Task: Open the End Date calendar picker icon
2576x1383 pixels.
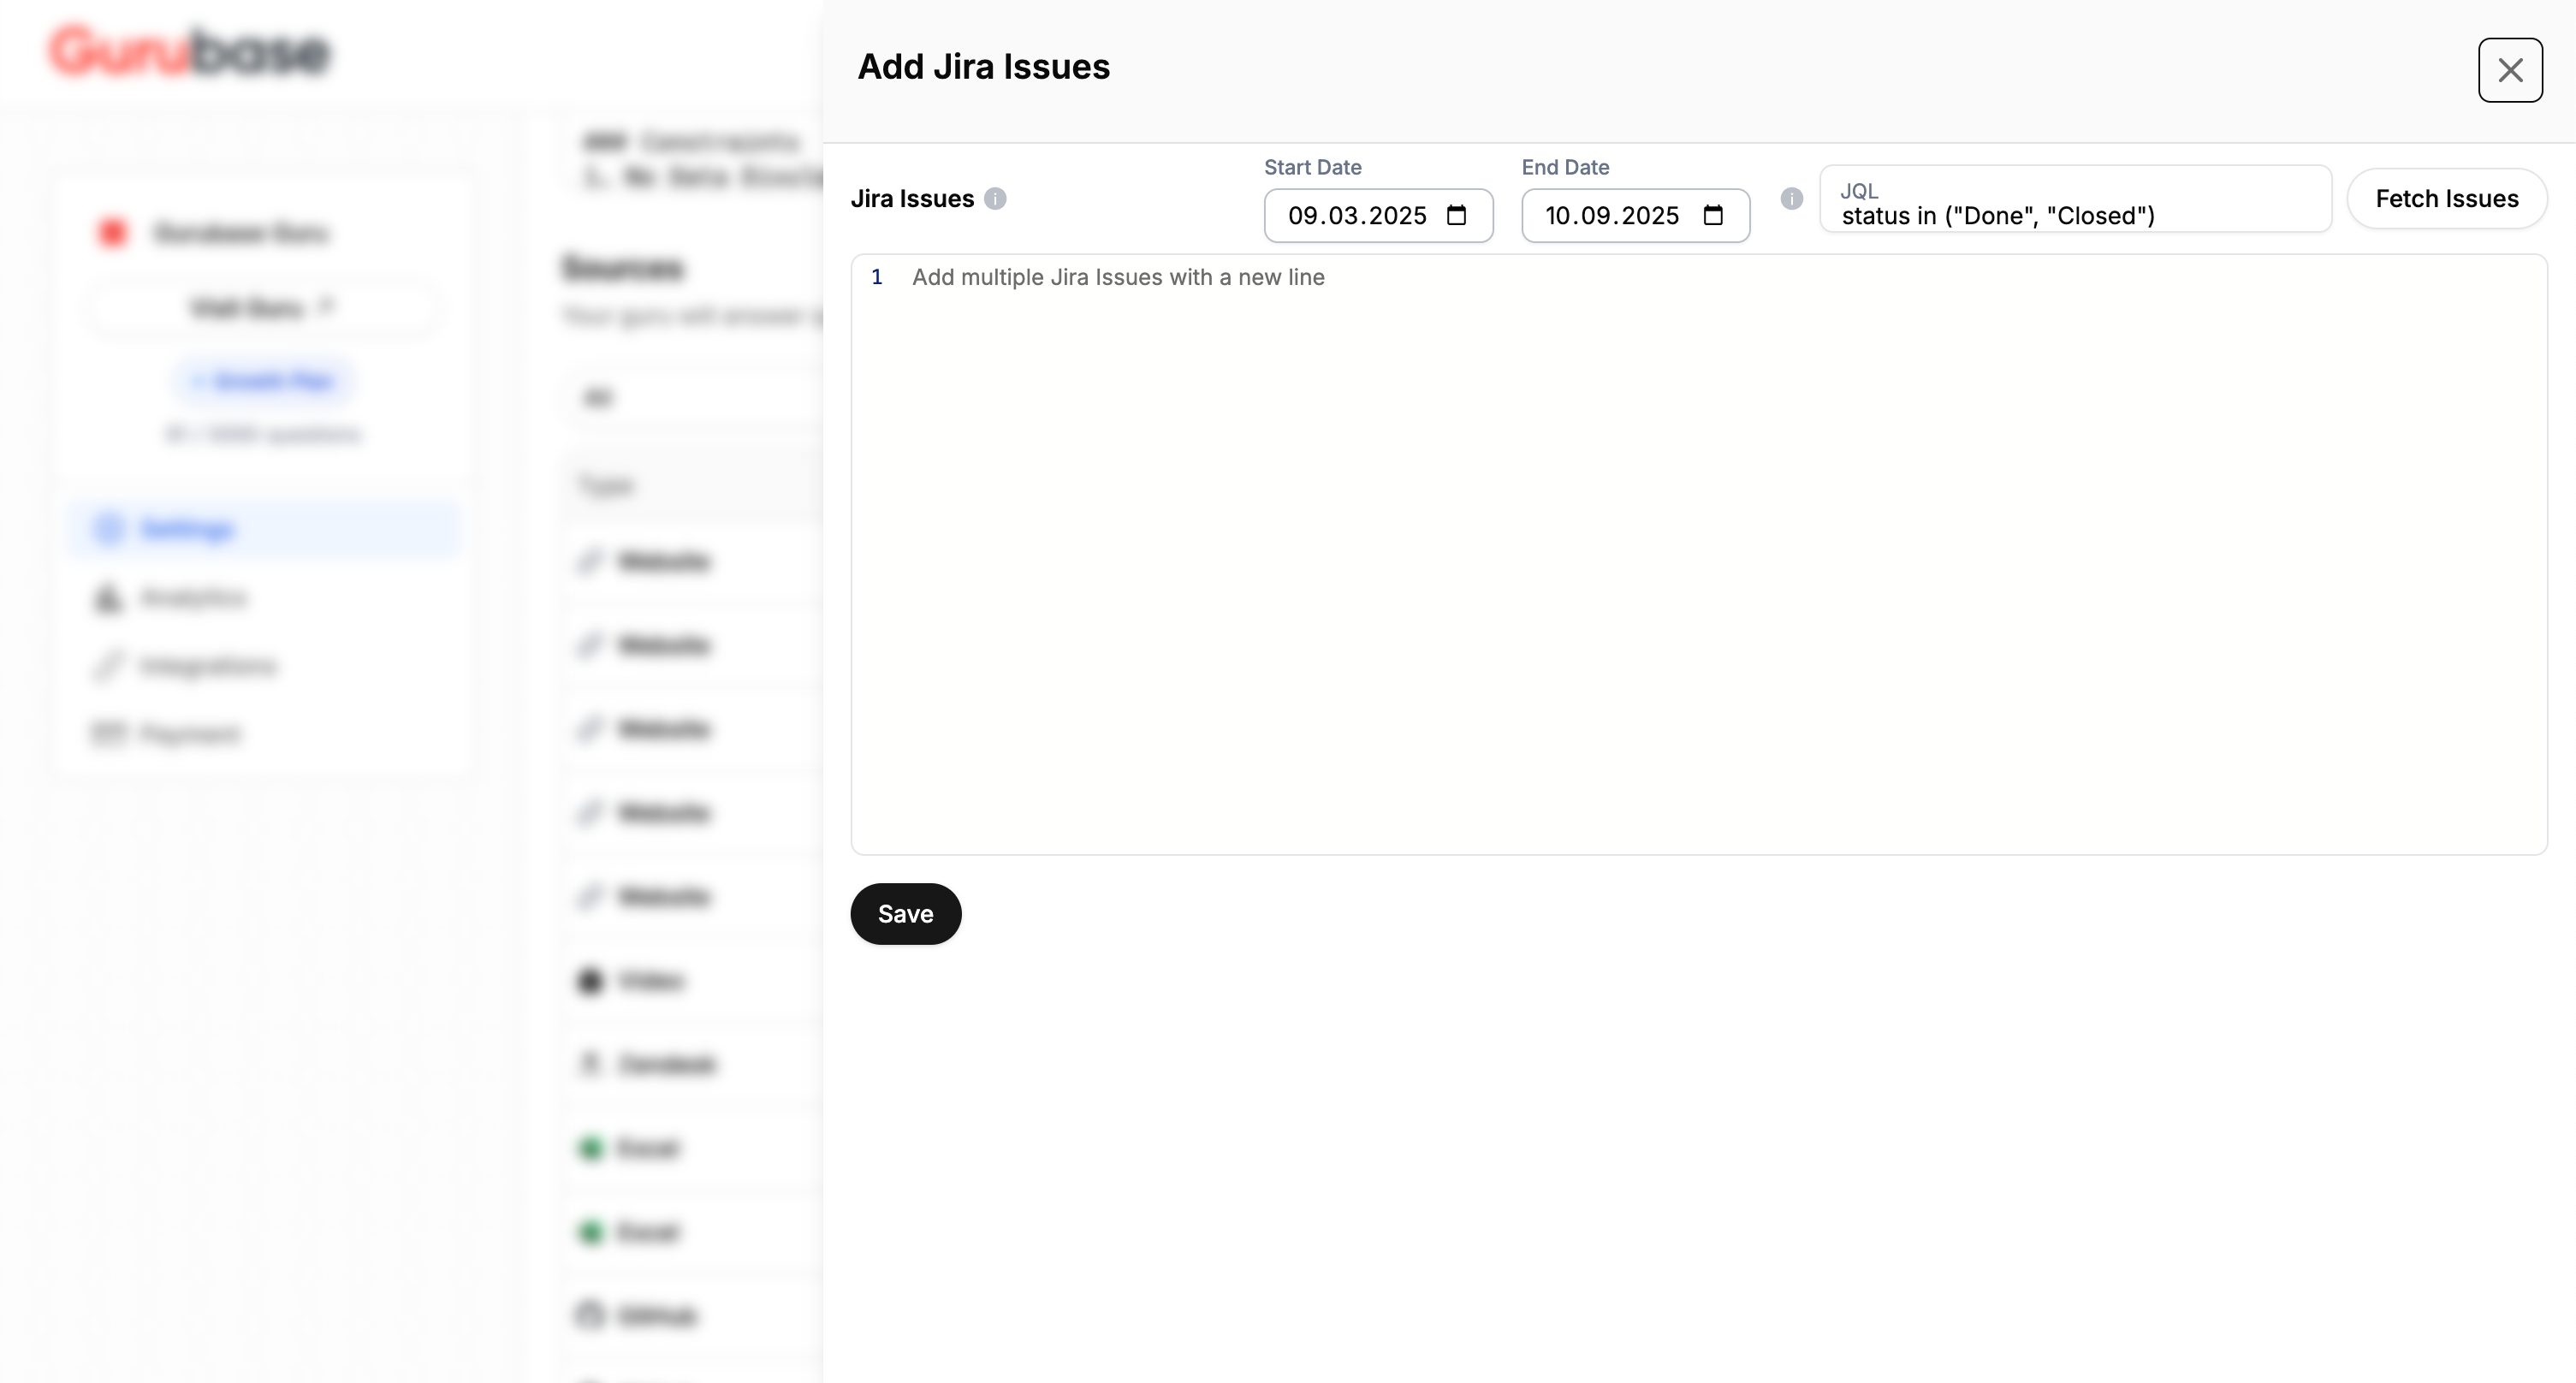Action: coord(1713,215)
